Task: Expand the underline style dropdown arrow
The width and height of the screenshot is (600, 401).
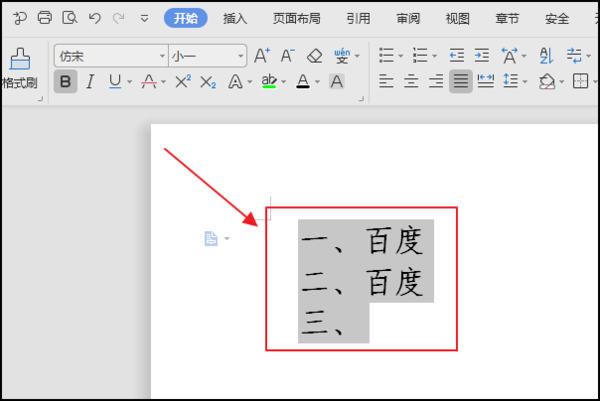Action: click(129, 82)
